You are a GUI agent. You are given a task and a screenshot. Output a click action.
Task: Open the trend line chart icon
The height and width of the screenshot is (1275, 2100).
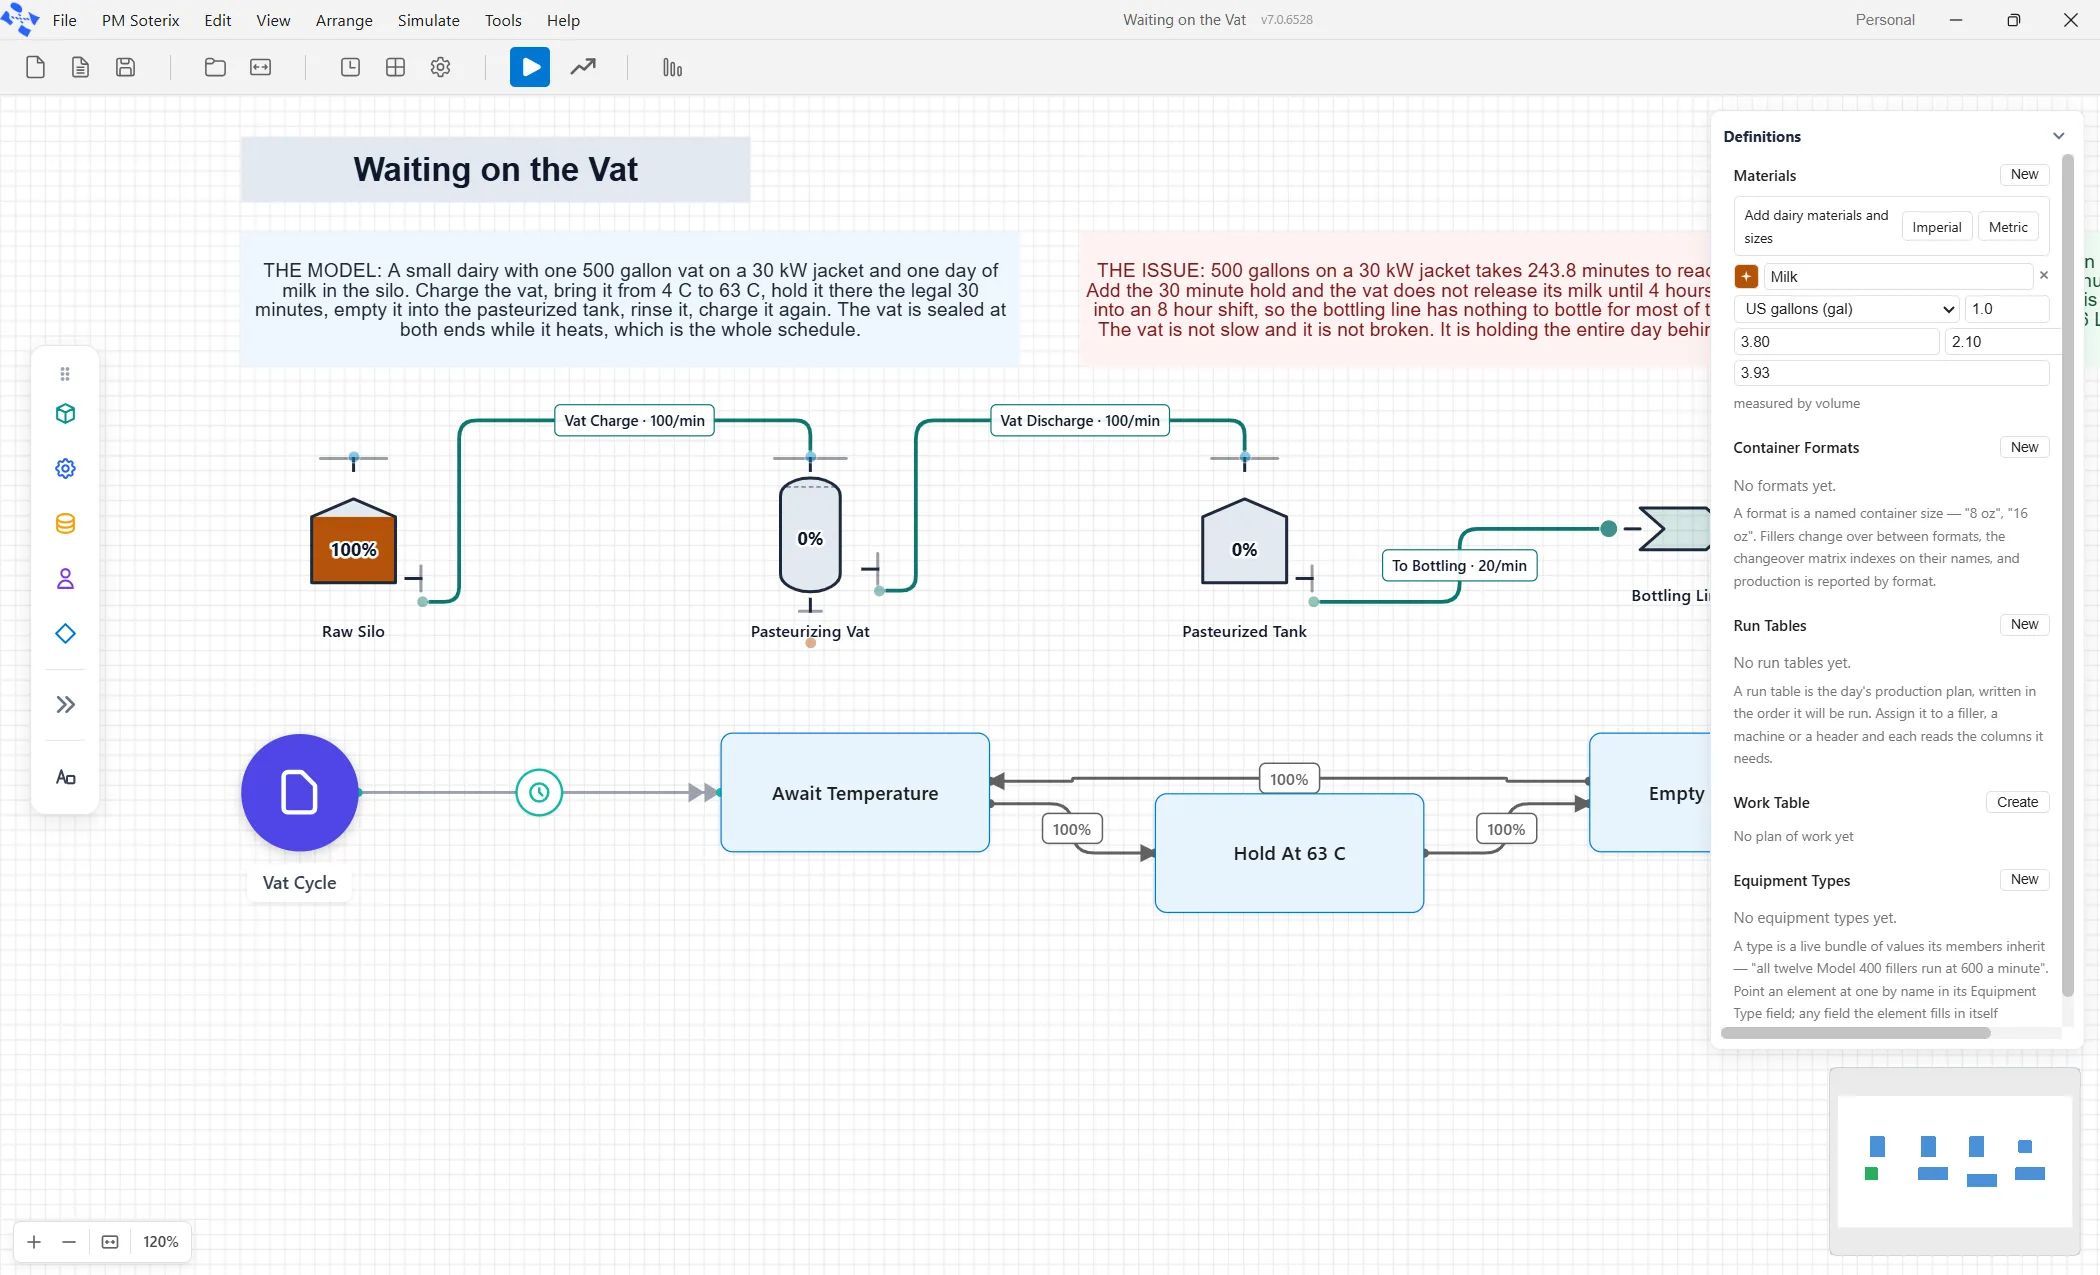click(x=583, y=67)
